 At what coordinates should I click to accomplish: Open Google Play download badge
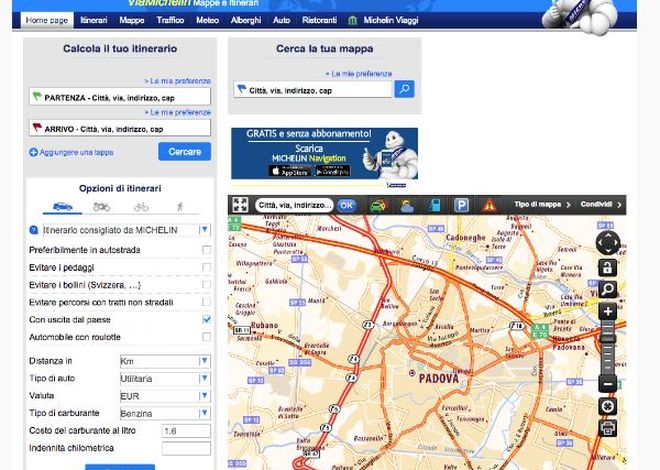(333, 171)
